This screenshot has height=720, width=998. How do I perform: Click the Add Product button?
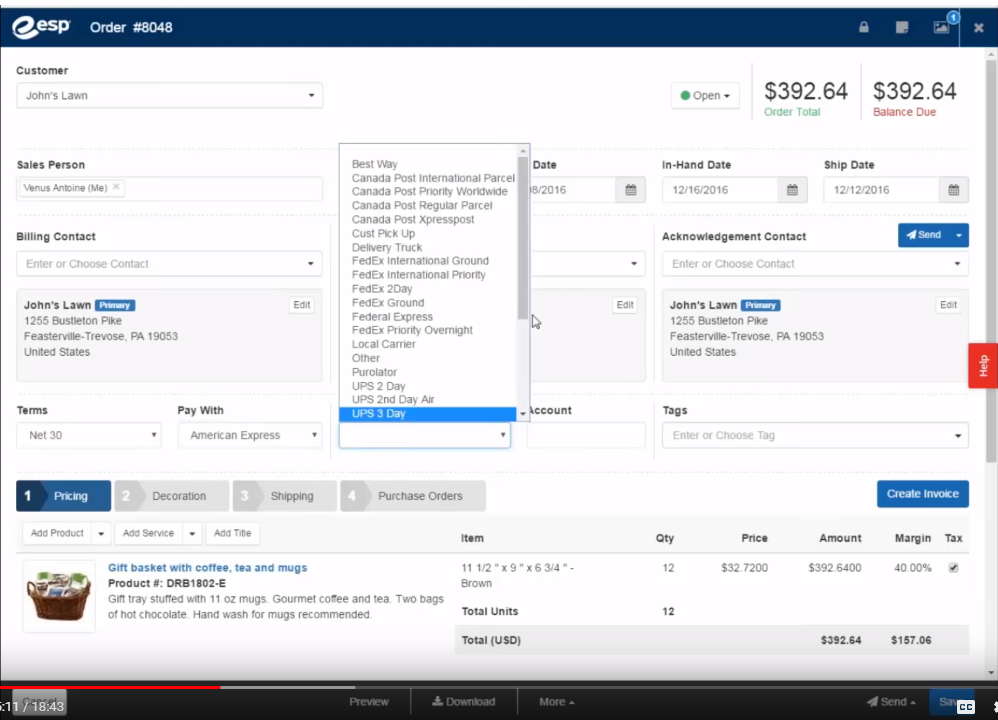pos(57,533)
